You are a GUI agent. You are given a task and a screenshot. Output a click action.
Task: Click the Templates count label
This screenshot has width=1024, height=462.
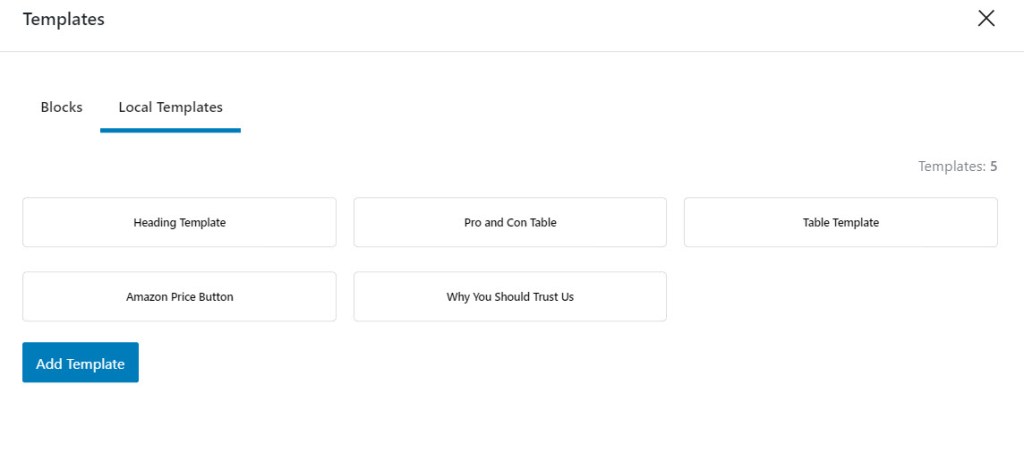tap(957, 166)
